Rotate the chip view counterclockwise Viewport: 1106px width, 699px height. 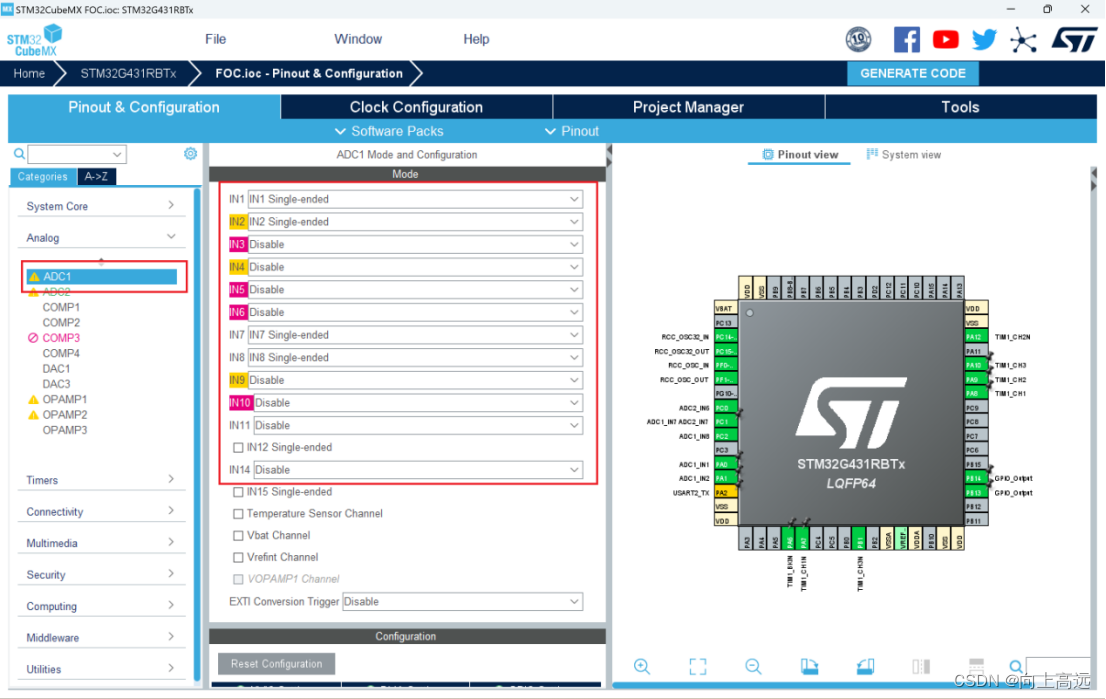click(866, 666)
